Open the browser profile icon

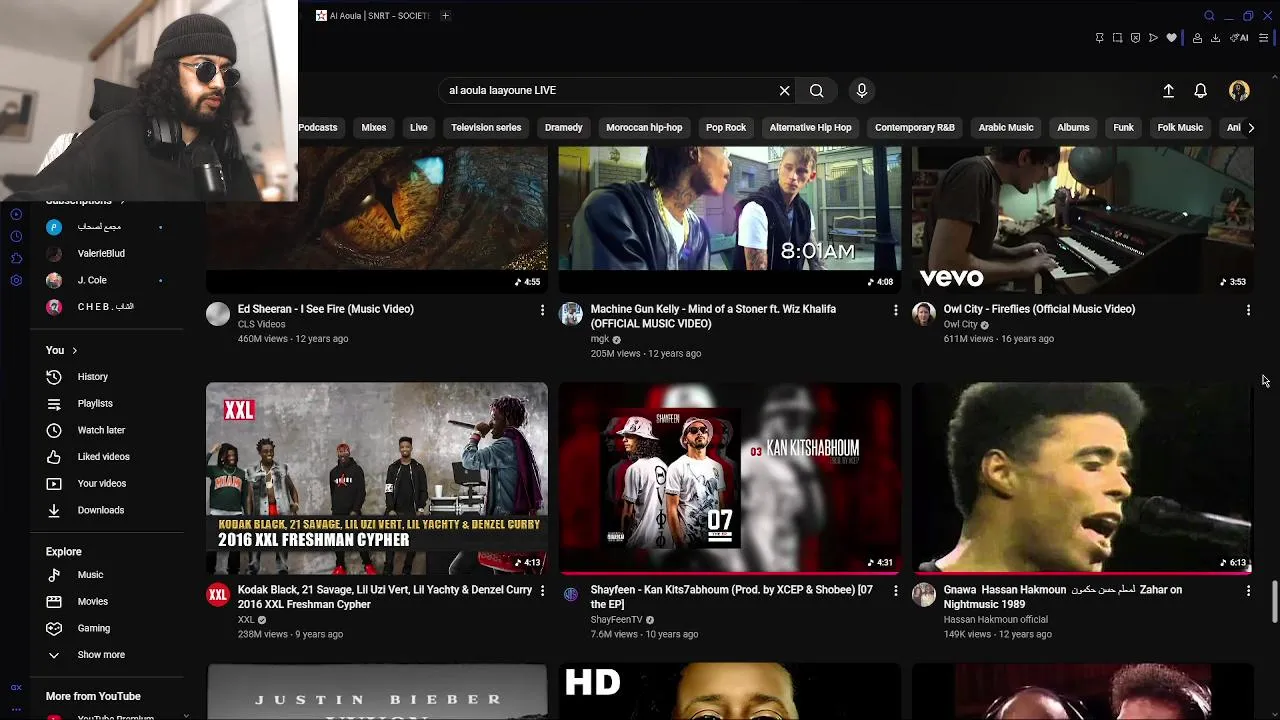[x=1197, y=38]
